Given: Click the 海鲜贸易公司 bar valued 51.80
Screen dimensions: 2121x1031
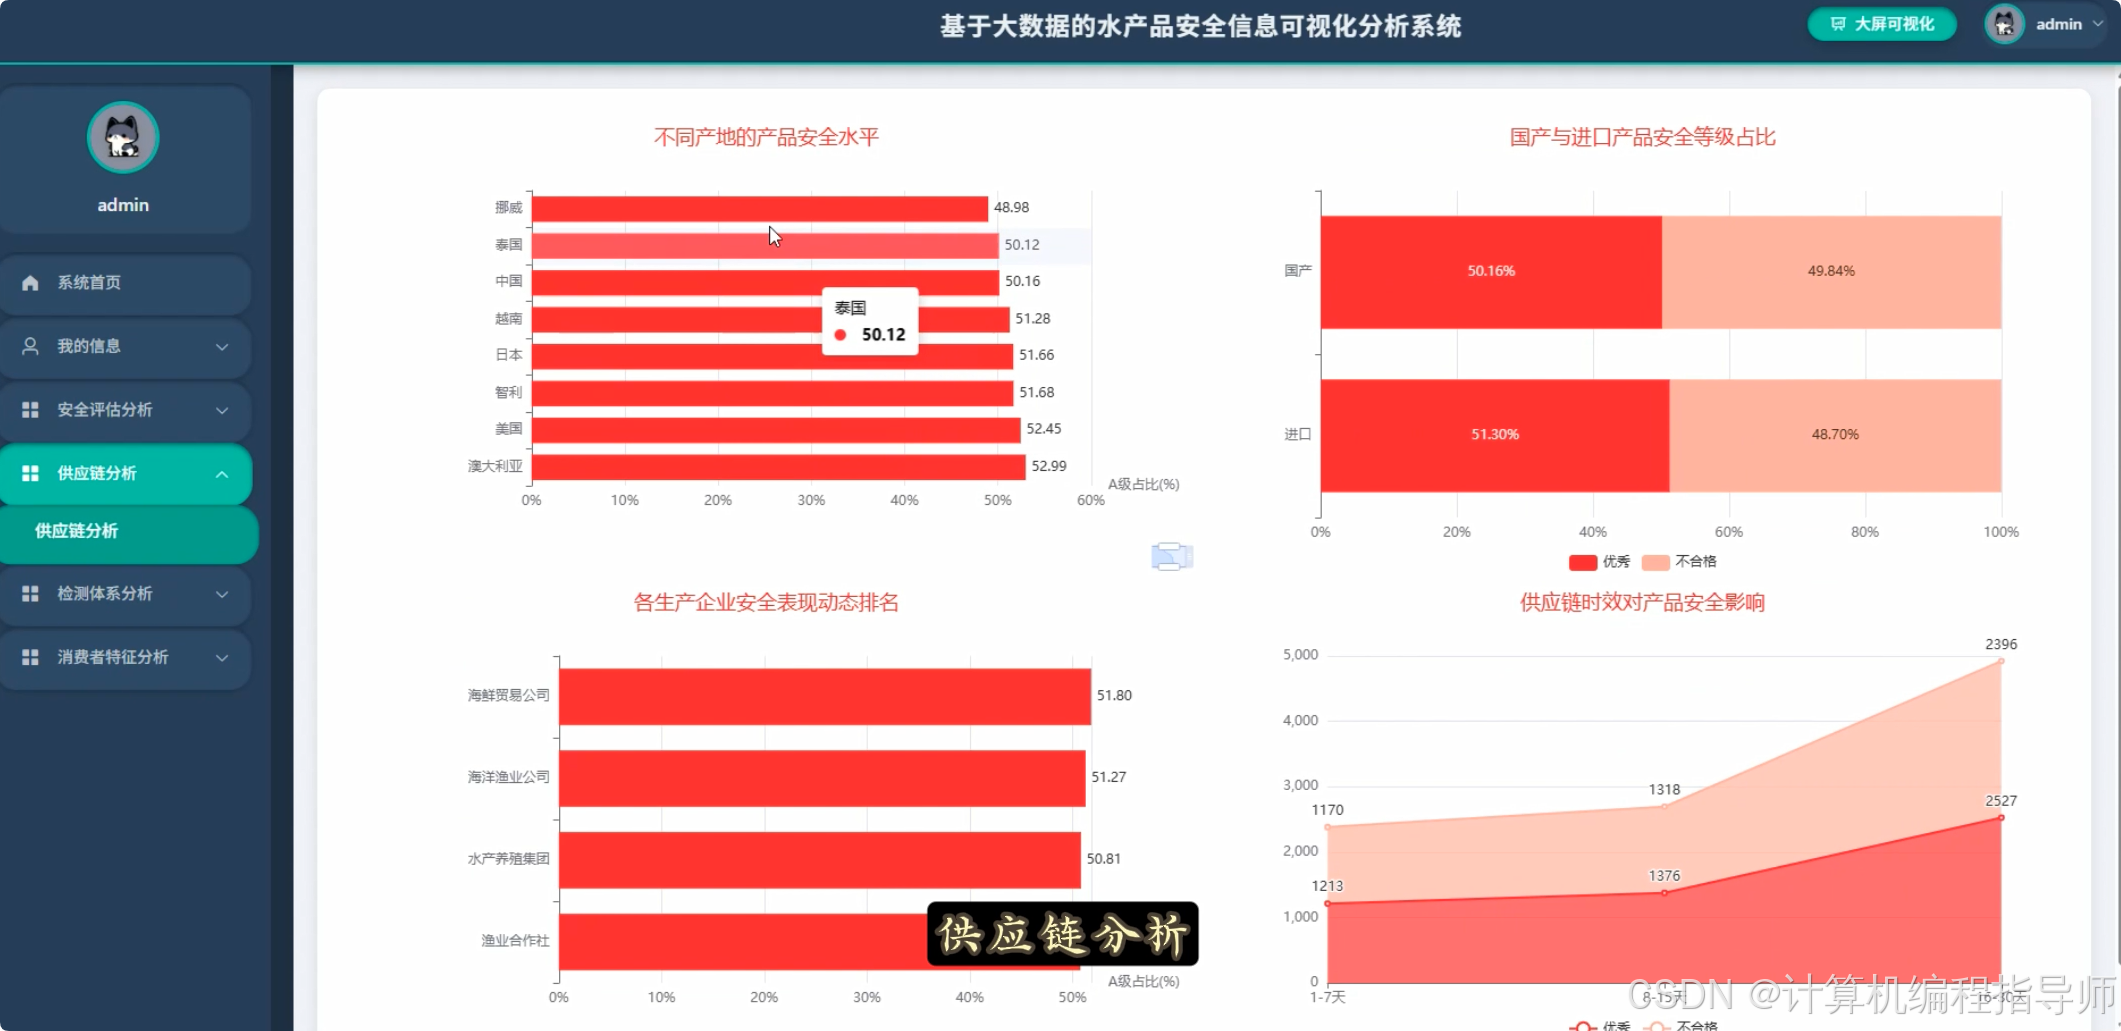Looking at the screenshot, I should (824, 696).
